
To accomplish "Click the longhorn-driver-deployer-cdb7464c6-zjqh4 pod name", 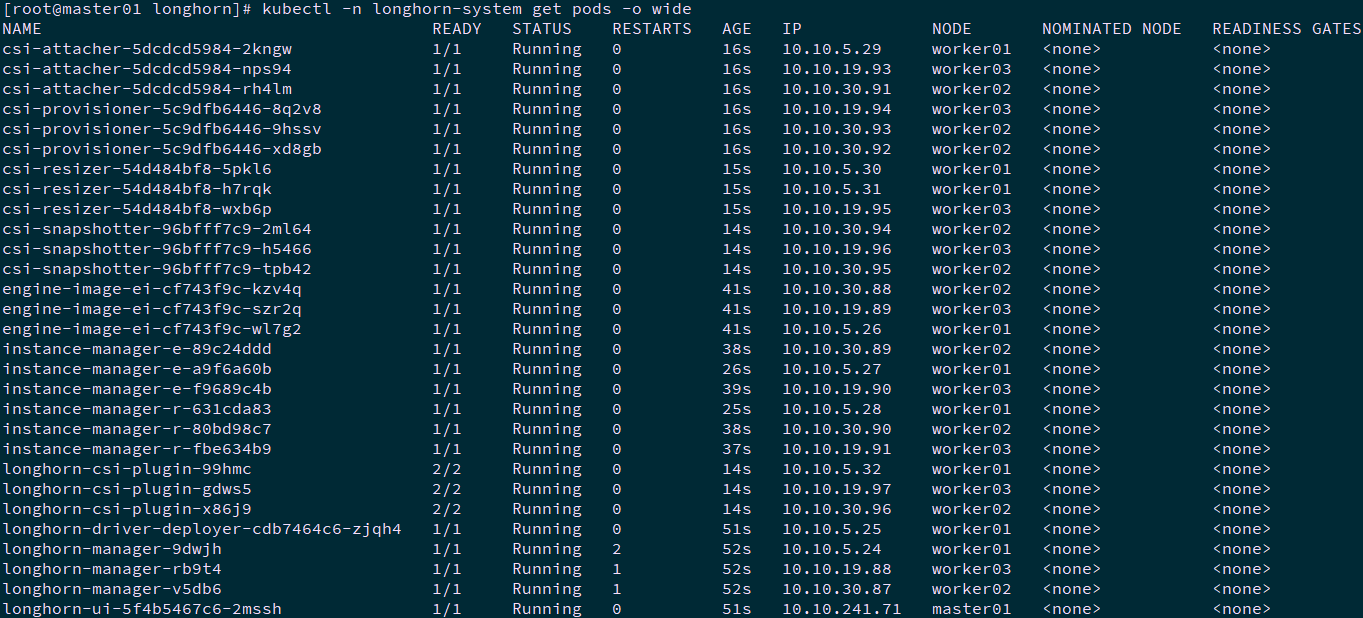I will 202,529.
